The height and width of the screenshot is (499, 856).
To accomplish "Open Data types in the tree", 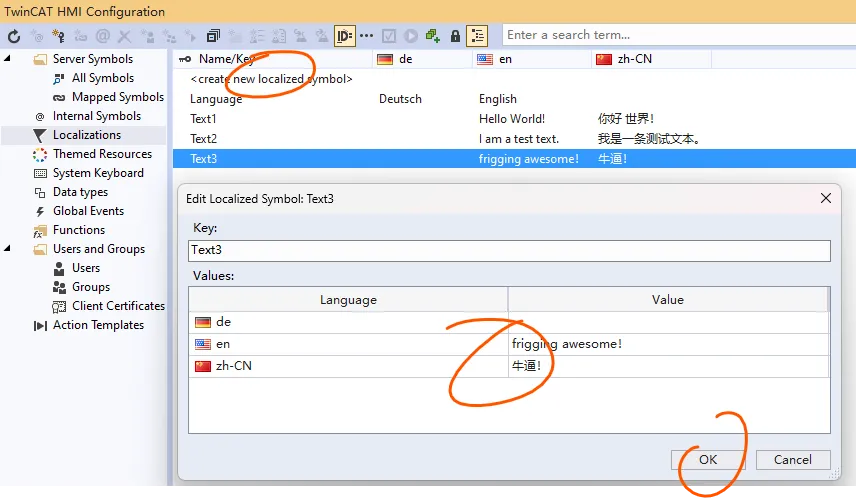I will click(80, 192).
